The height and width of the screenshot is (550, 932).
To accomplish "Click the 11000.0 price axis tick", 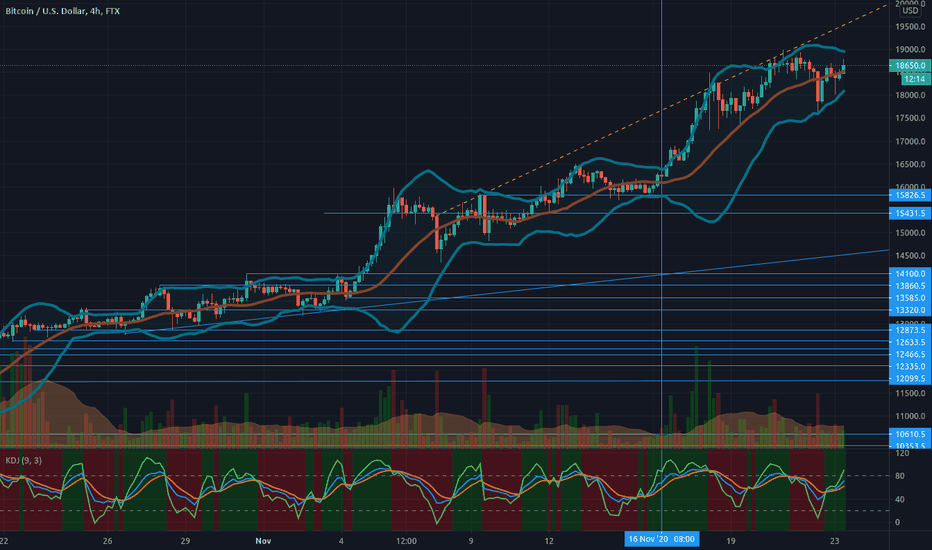I will 910,416.
